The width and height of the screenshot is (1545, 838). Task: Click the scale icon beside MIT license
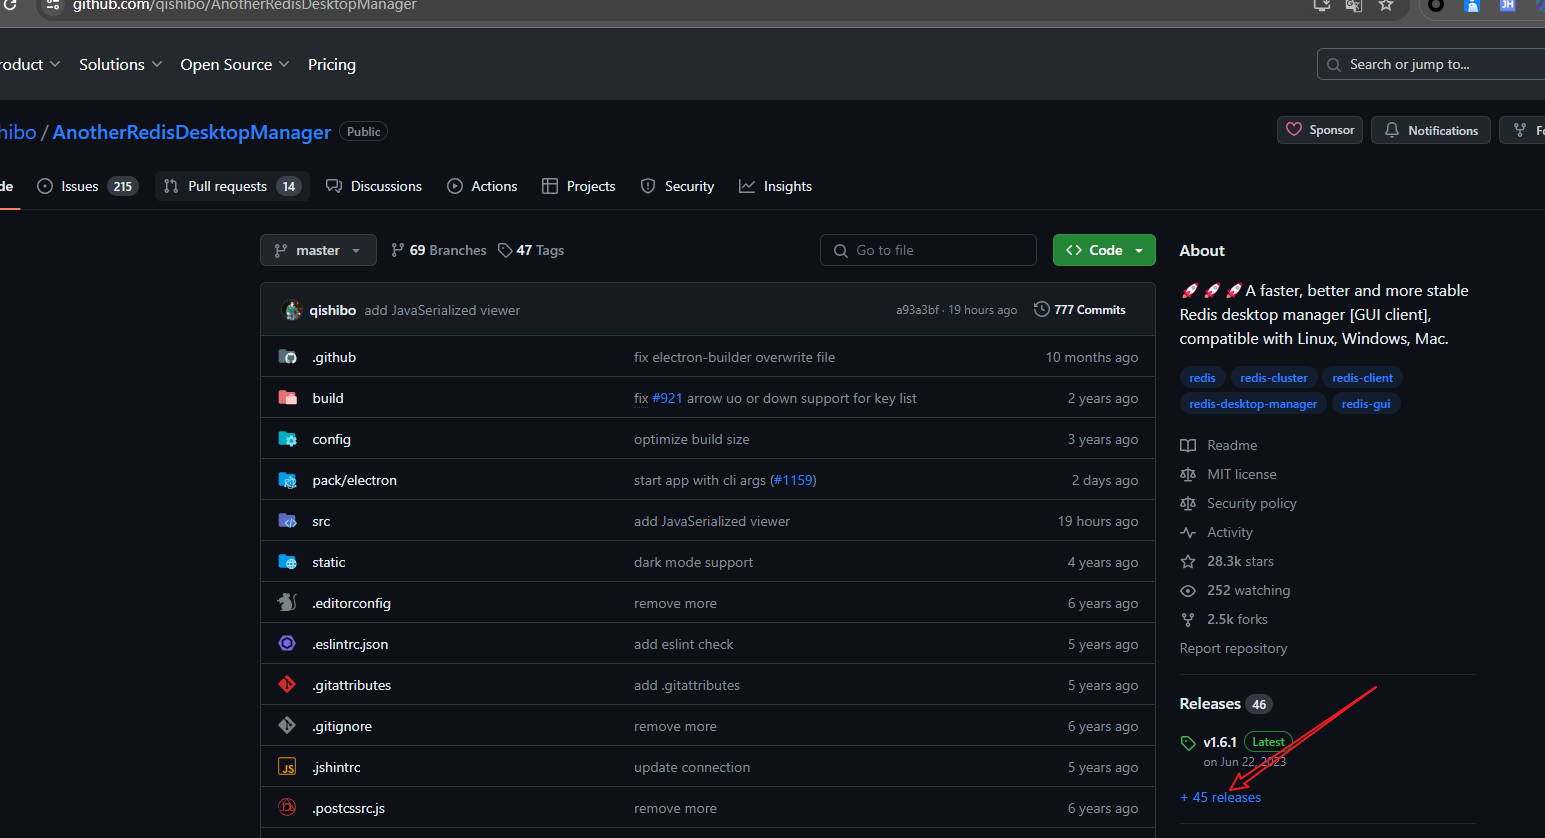pos(1188,475)
